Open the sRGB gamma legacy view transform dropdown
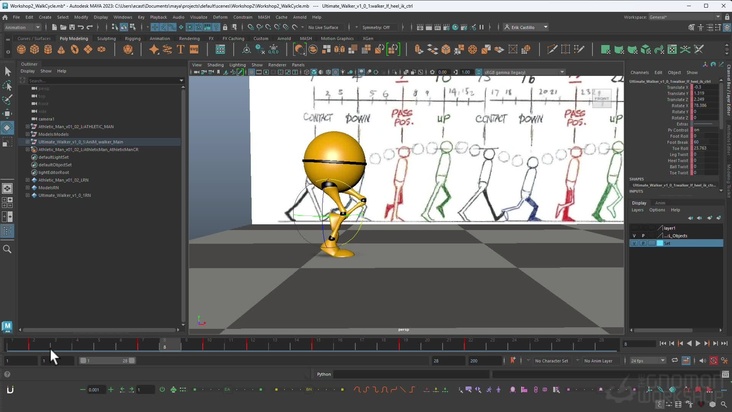Screen dimensions: 732x412 524,72
